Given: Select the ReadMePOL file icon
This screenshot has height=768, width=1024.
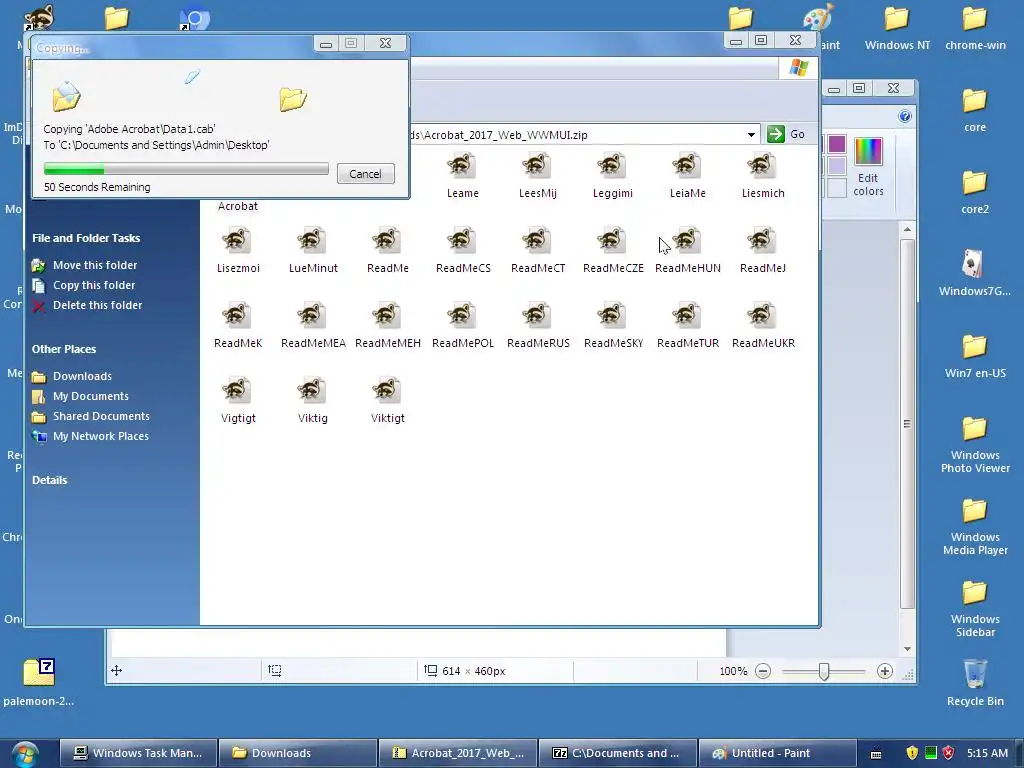Looking at the screenshot, I should (462, 316).
